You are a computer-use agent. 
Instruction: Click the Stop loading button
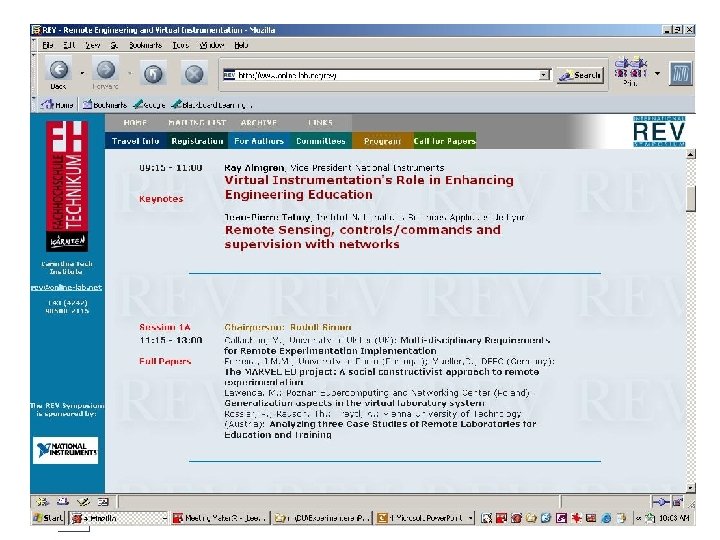click(x=194, y=74)
